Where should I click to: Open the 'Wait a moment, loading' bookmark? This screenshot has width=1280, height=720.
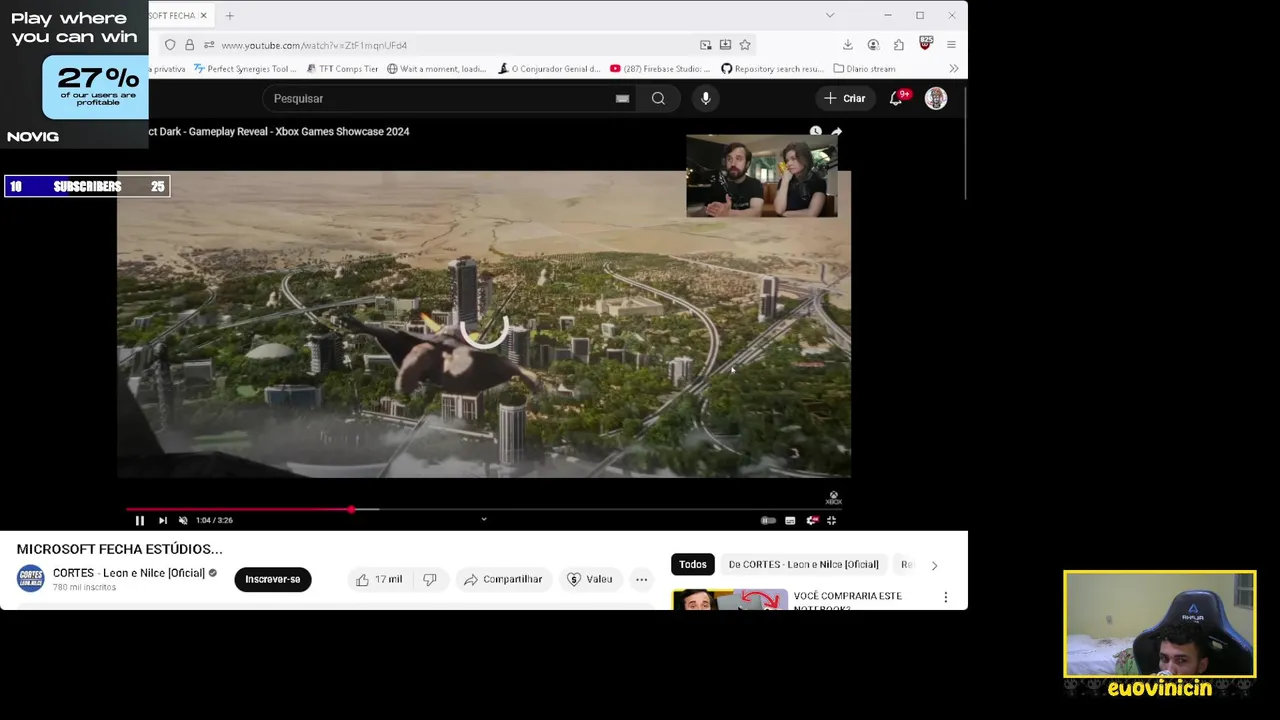click(436, 69)
